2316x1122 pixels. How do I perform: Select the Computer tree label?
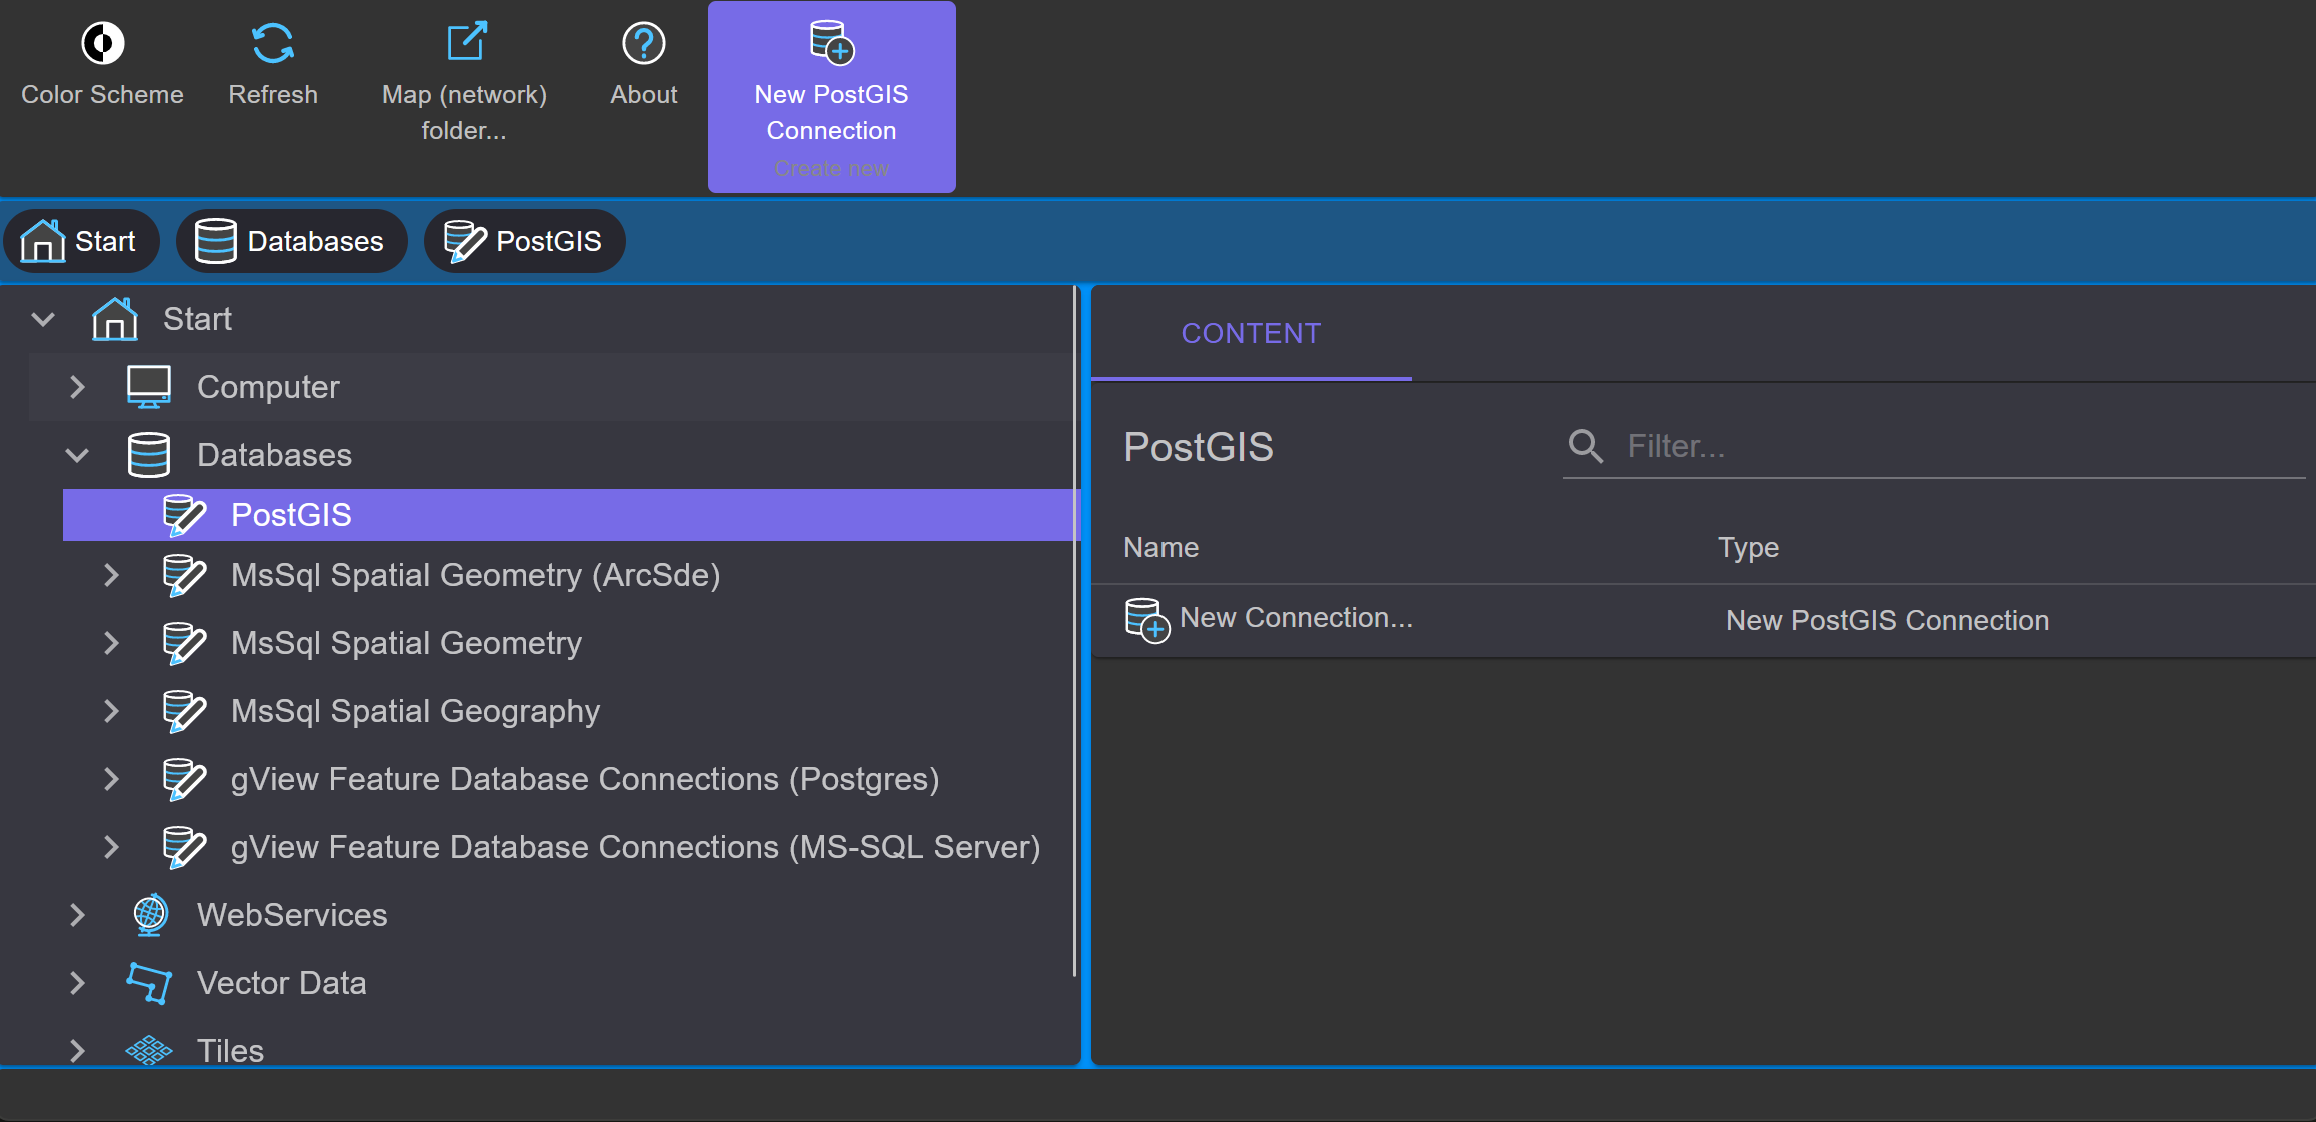pyautogui.click(x=268, y=387)
